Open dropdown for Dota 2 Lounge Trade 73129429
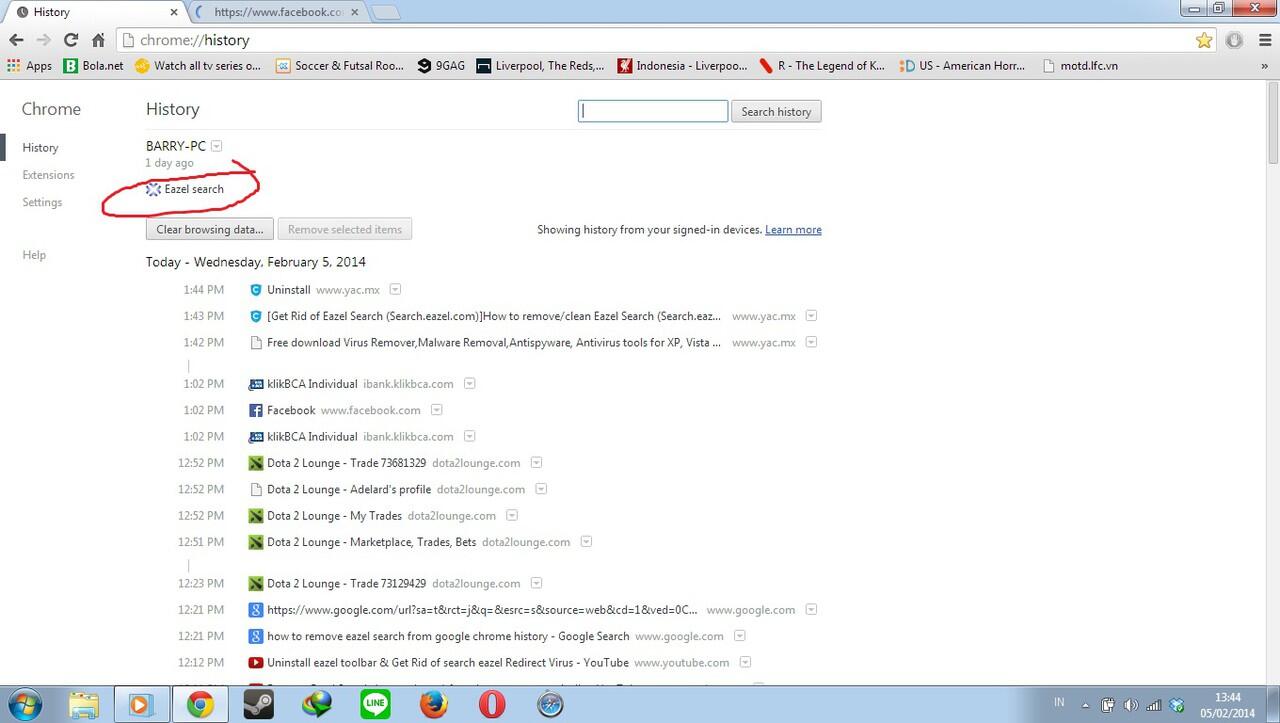 [536, 583]
